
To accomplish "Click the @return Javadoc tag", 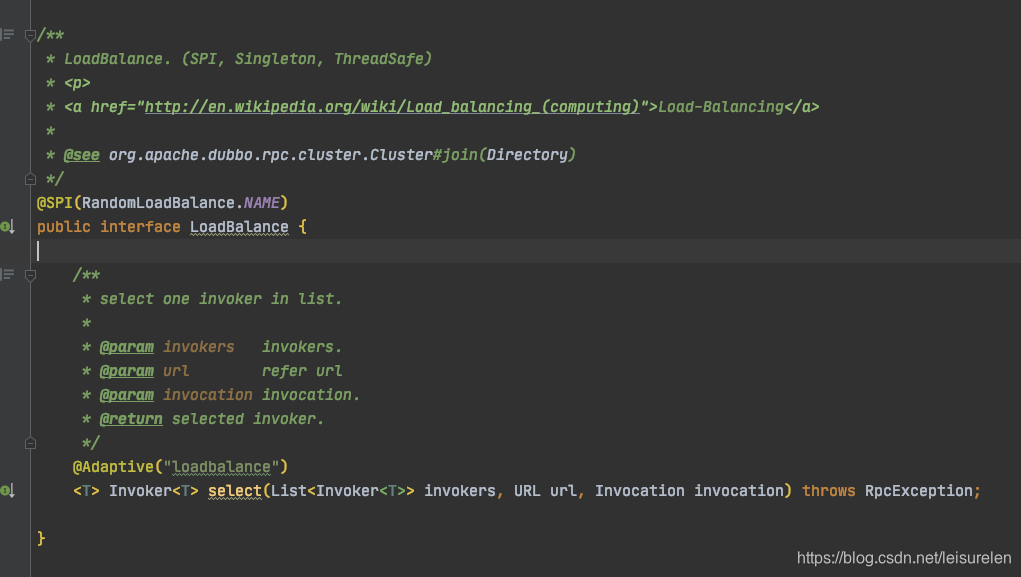I will pos(131,419).
